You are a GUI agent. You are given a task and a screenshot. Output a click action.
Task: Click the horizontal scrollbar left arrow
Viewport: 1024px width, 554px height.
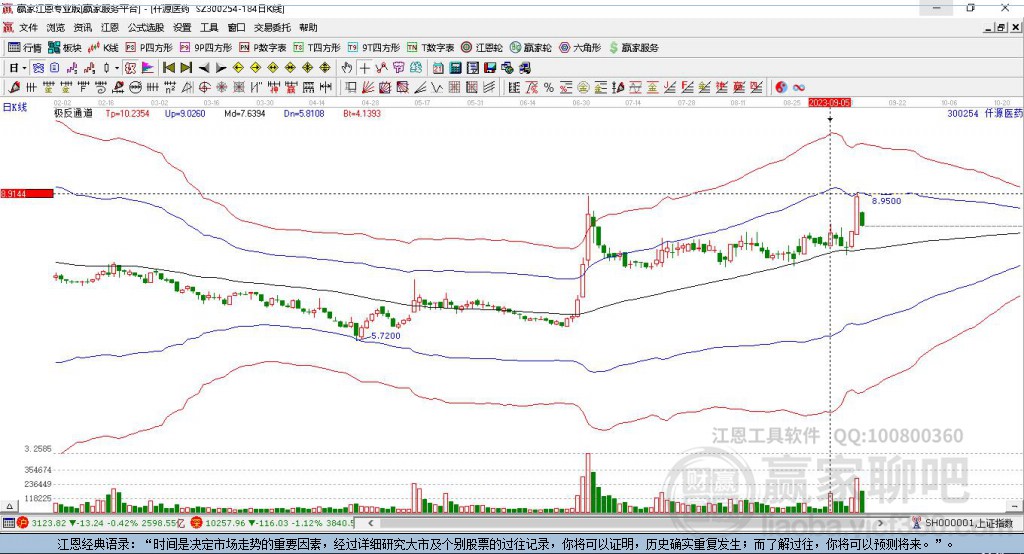pos(370,523)
